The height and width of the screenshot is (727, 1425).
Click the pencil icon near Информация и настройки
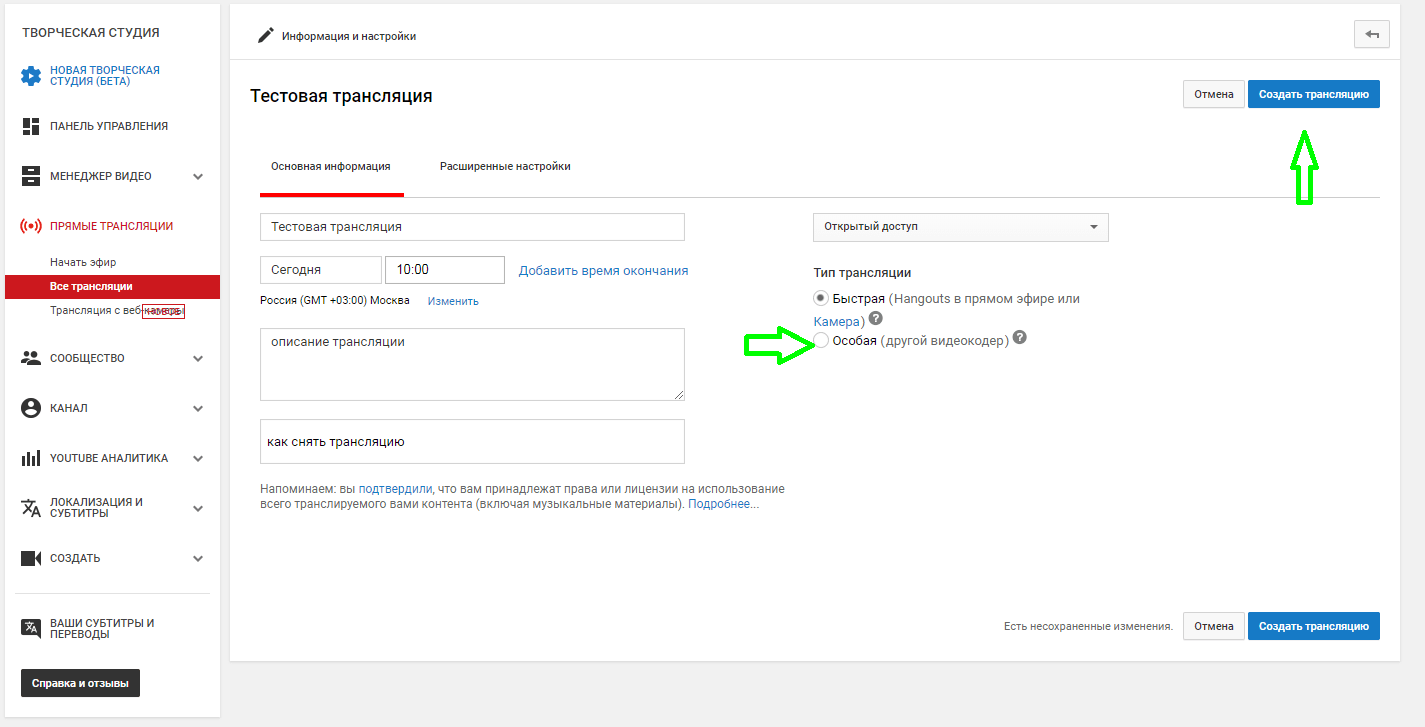tap(265, 35)
